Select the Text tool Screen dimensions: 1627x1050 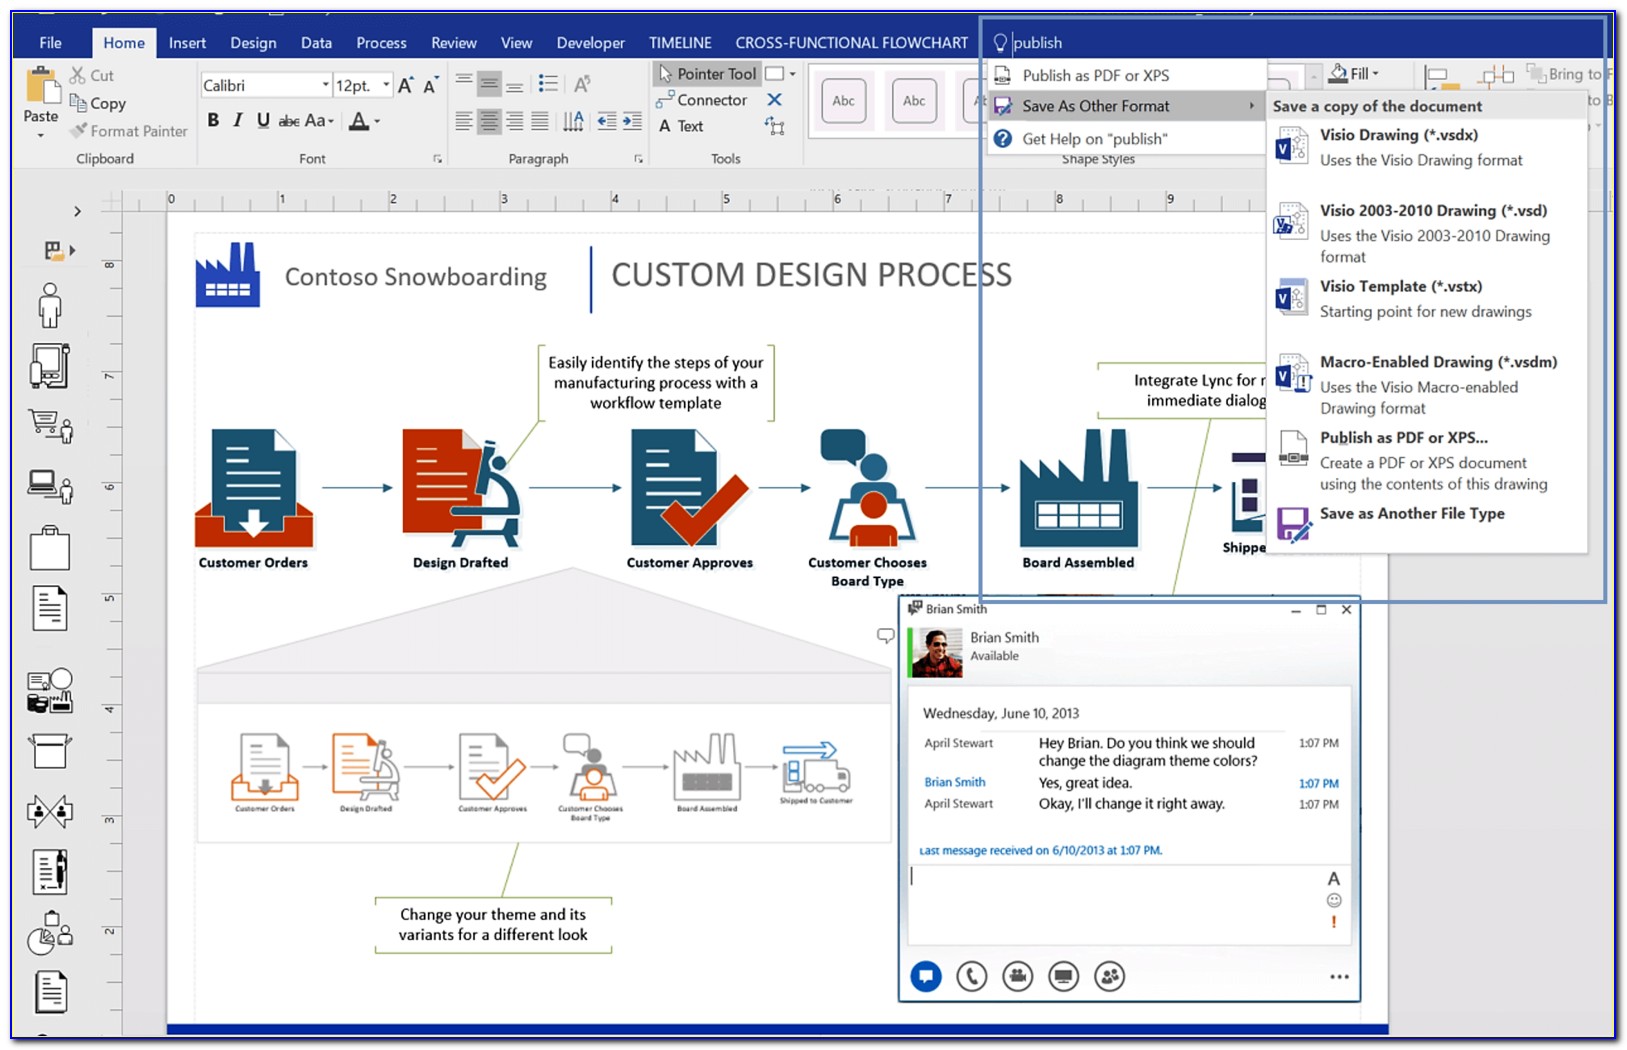681,126
